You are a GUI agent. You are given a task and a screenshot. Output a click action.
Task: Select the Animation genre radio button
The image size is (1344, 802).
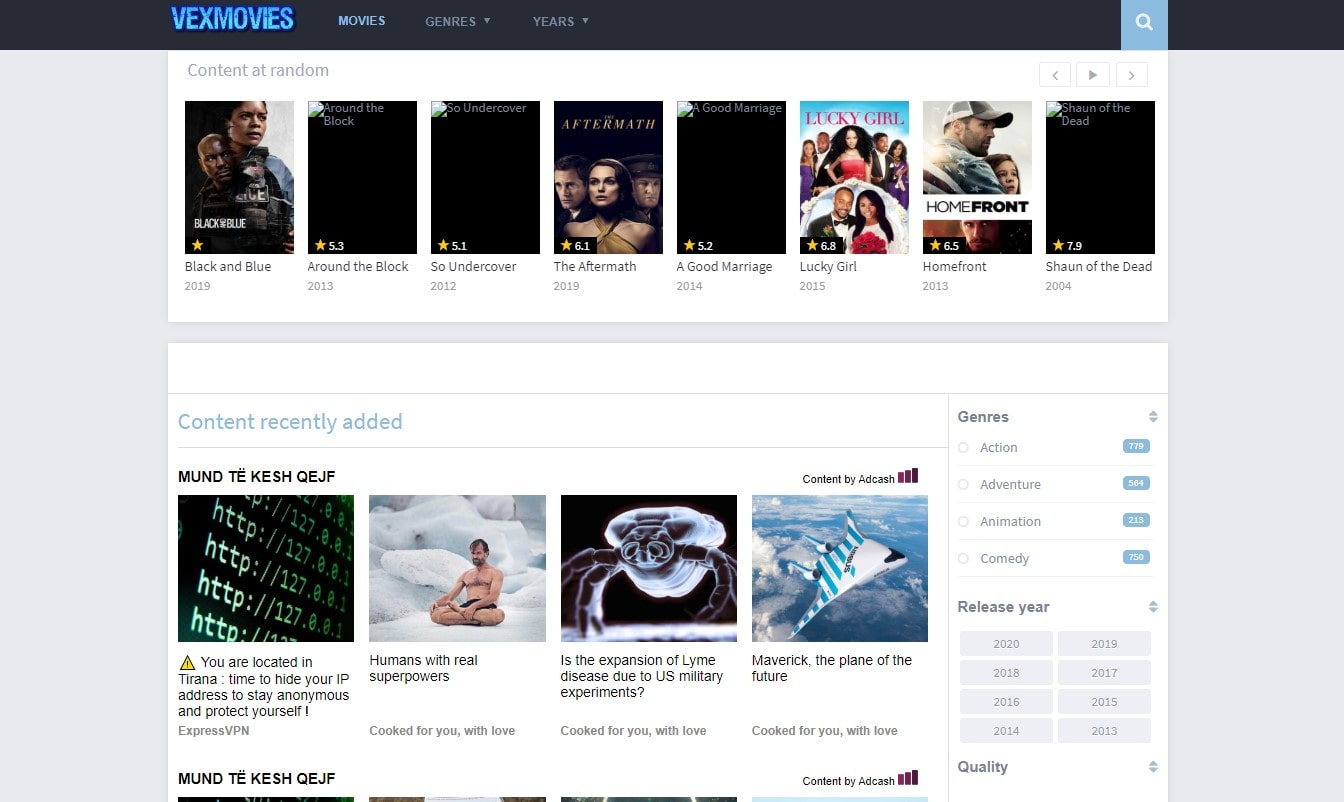(963, 522)
